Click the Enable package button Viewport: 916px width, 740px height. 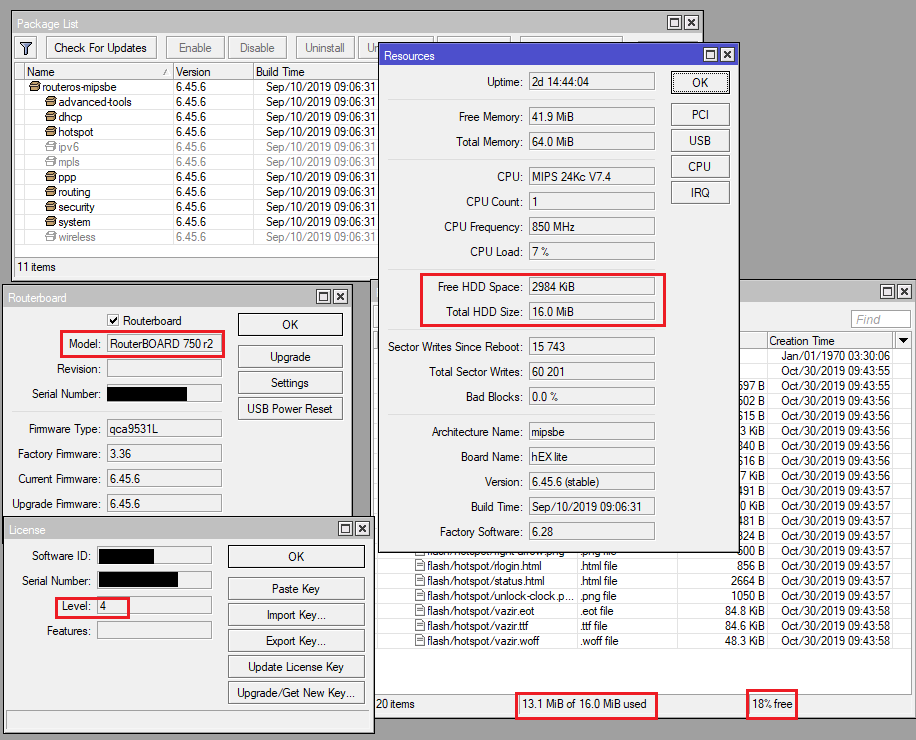tap(195, 48)
